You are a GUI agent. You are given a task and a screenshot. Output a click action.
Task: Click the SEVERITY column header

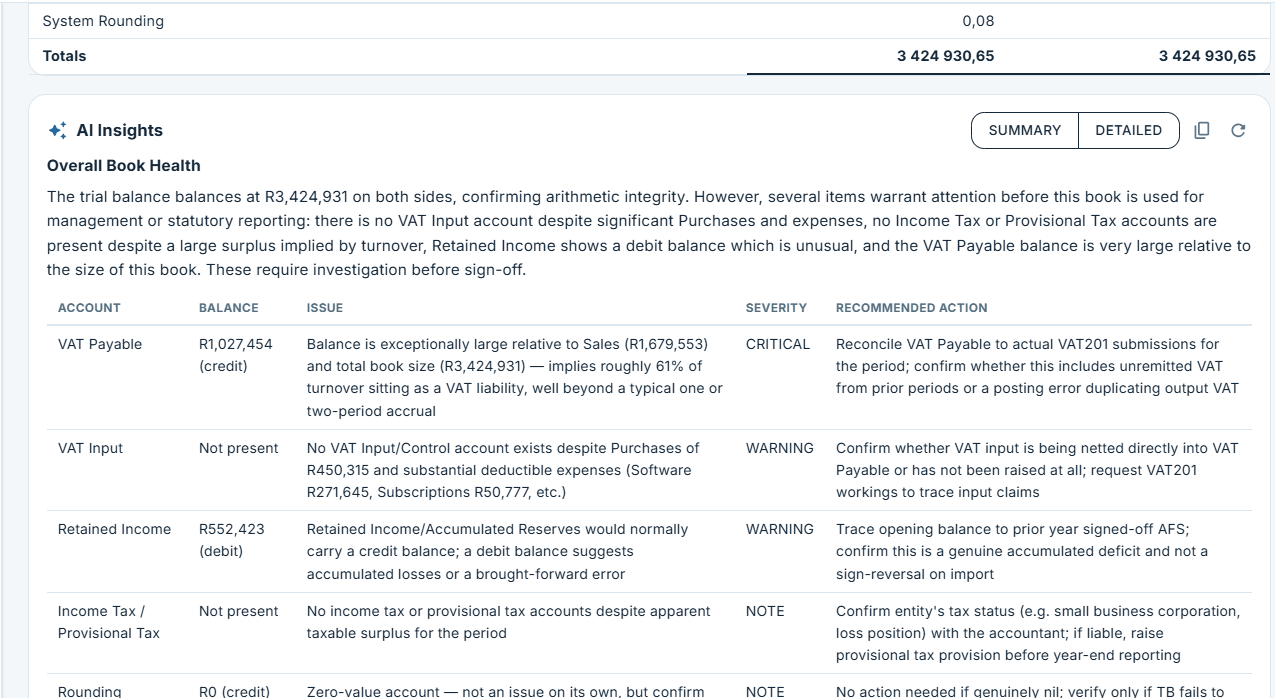[776, 308]
